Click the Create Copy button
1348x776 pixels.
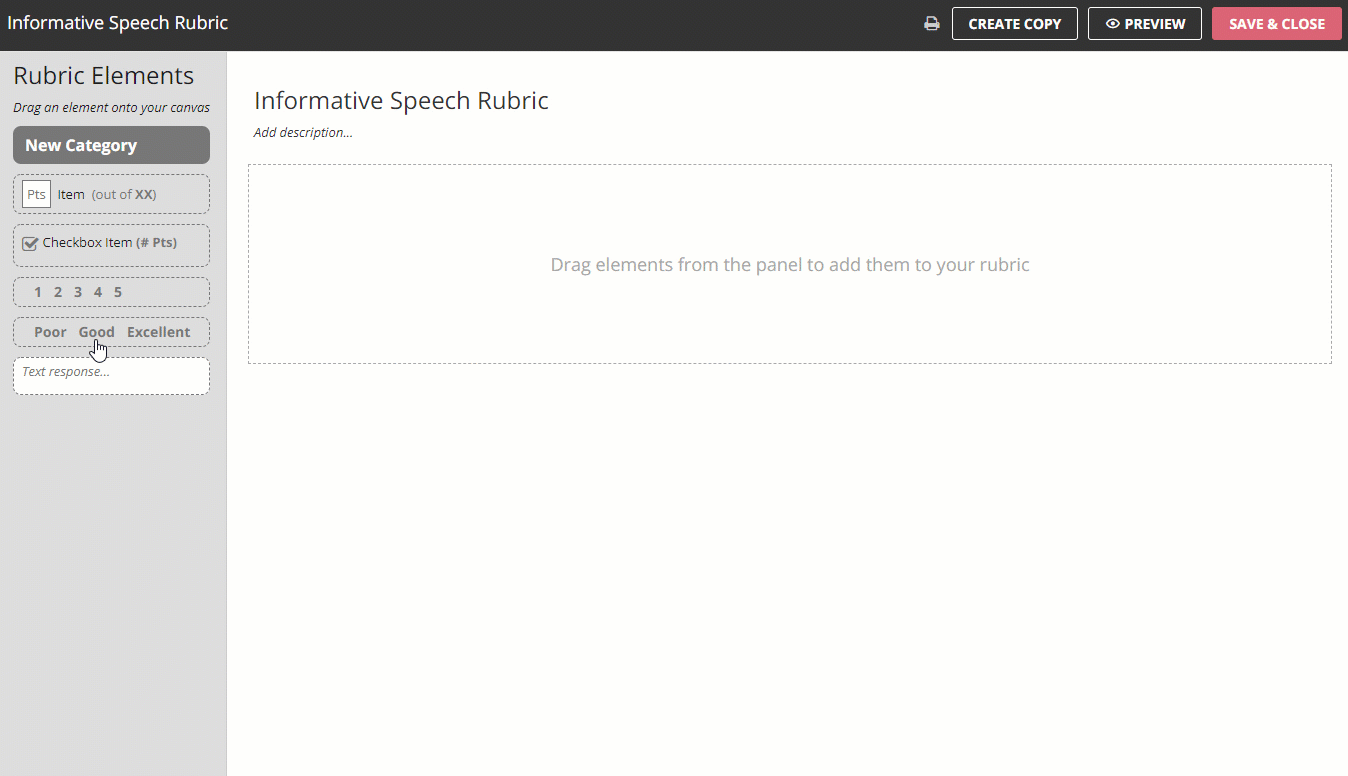1014,24
